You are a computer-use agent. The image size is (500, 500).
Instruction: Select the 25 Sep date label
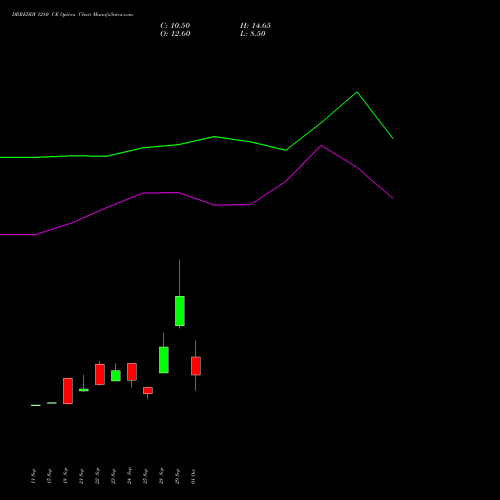(145, 476)
